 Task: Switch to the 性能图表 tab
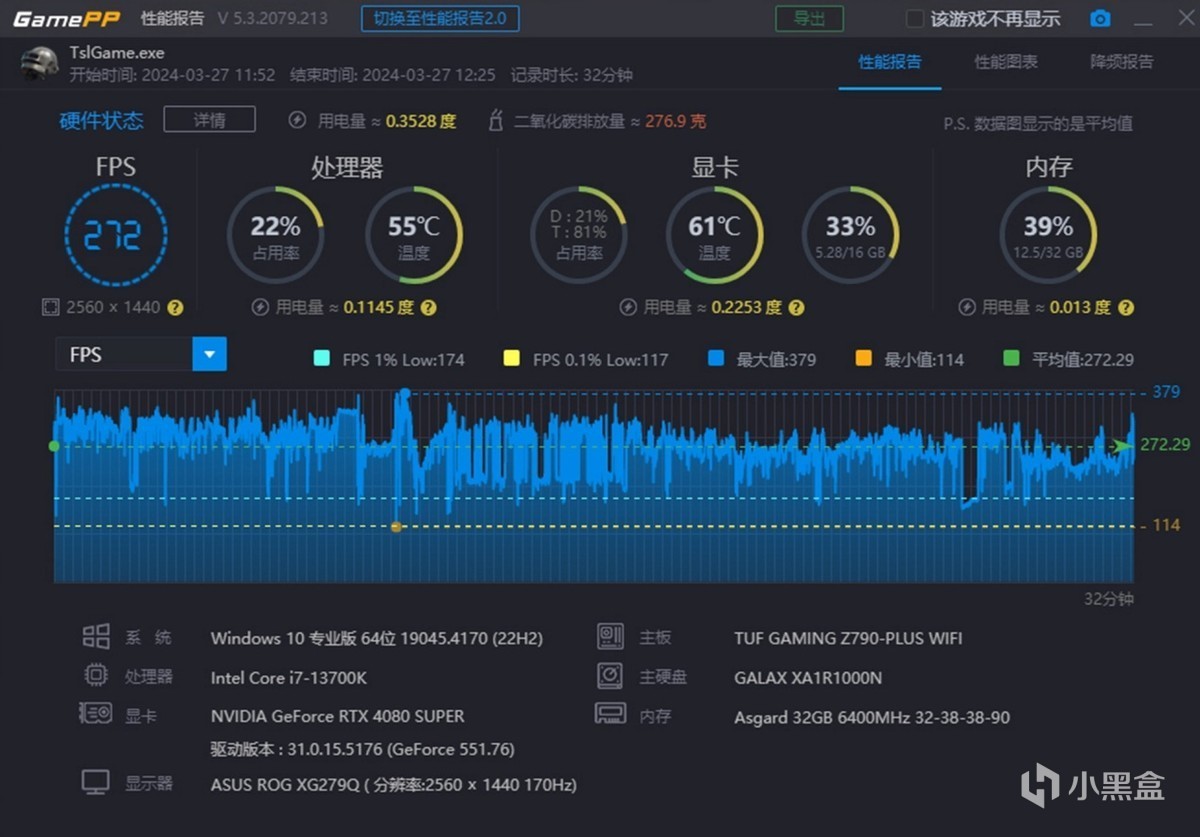1006,62
